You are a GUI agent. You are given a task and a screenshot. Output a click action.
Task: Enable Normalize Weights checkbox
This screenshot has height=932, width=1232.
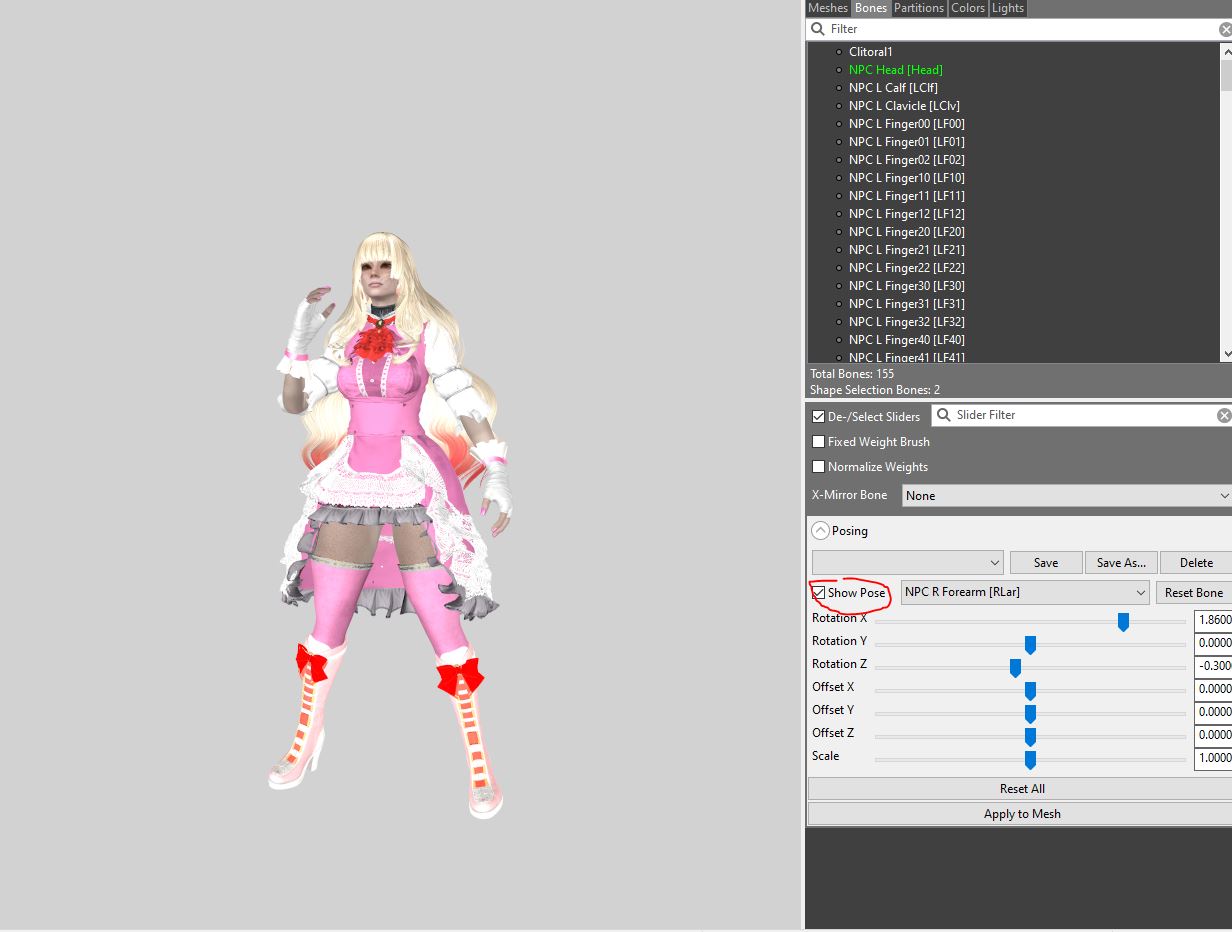[x=819, y=466]
